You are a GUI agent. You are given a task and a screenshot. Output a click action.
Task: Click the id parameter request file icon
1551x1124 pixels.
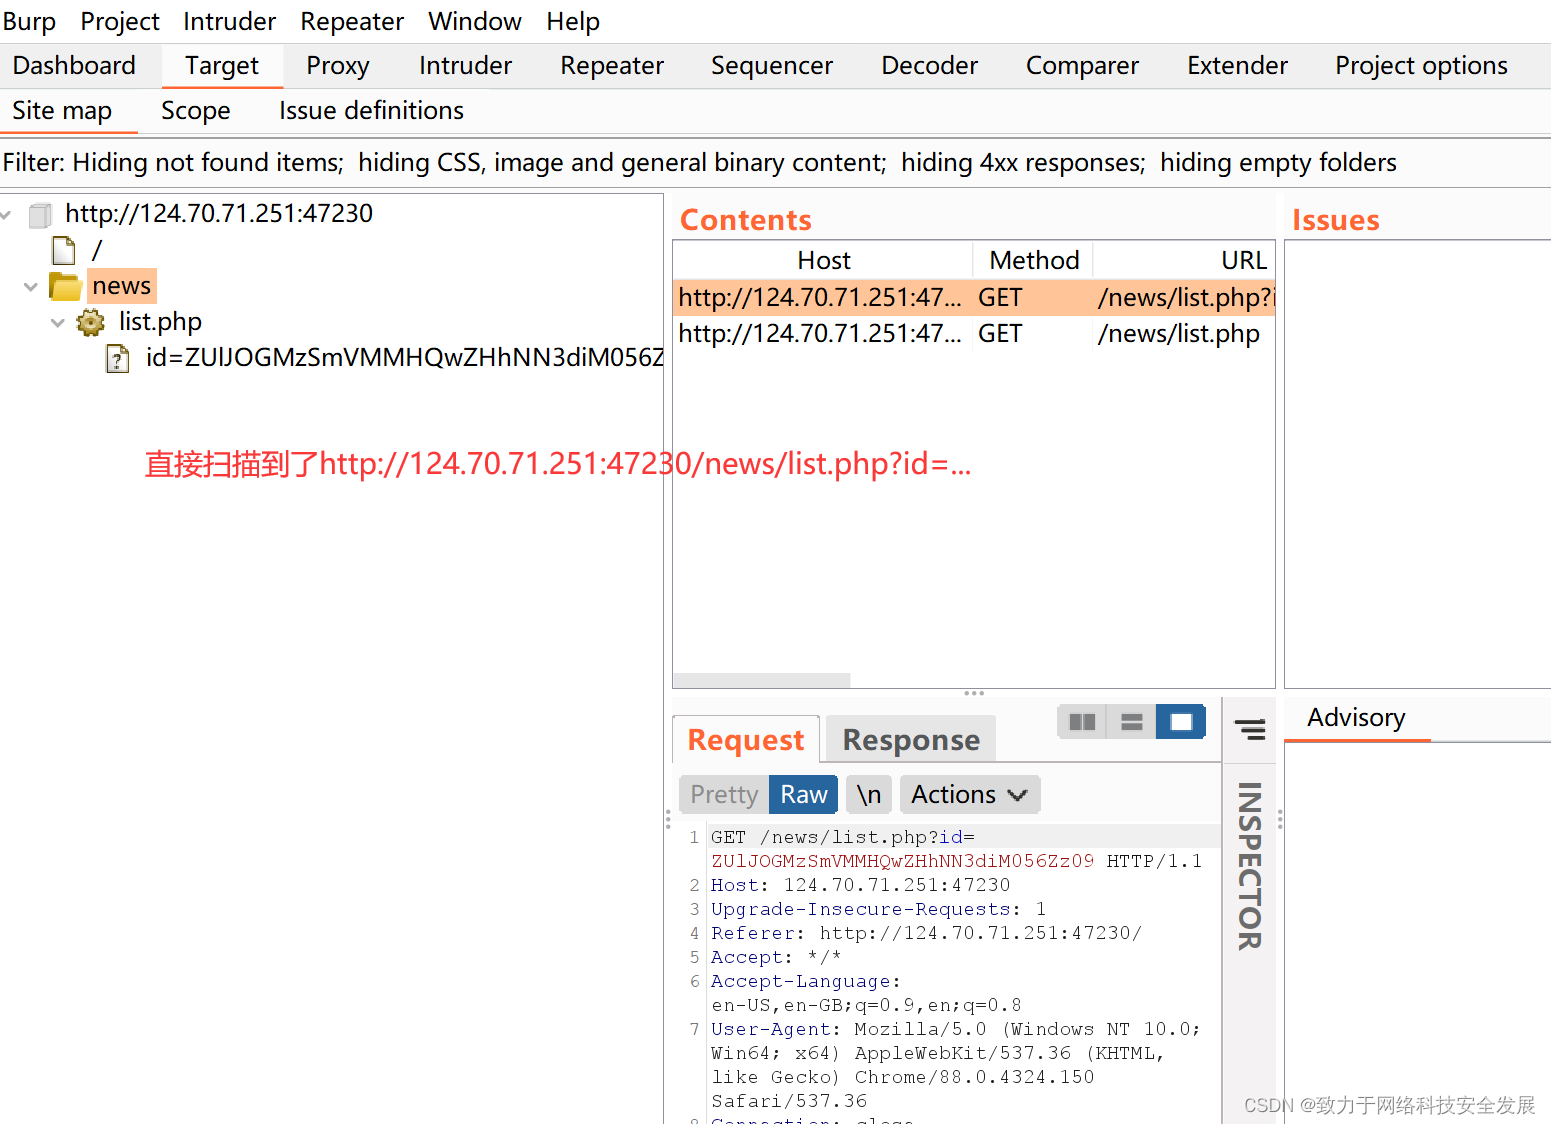pos(118,358)
